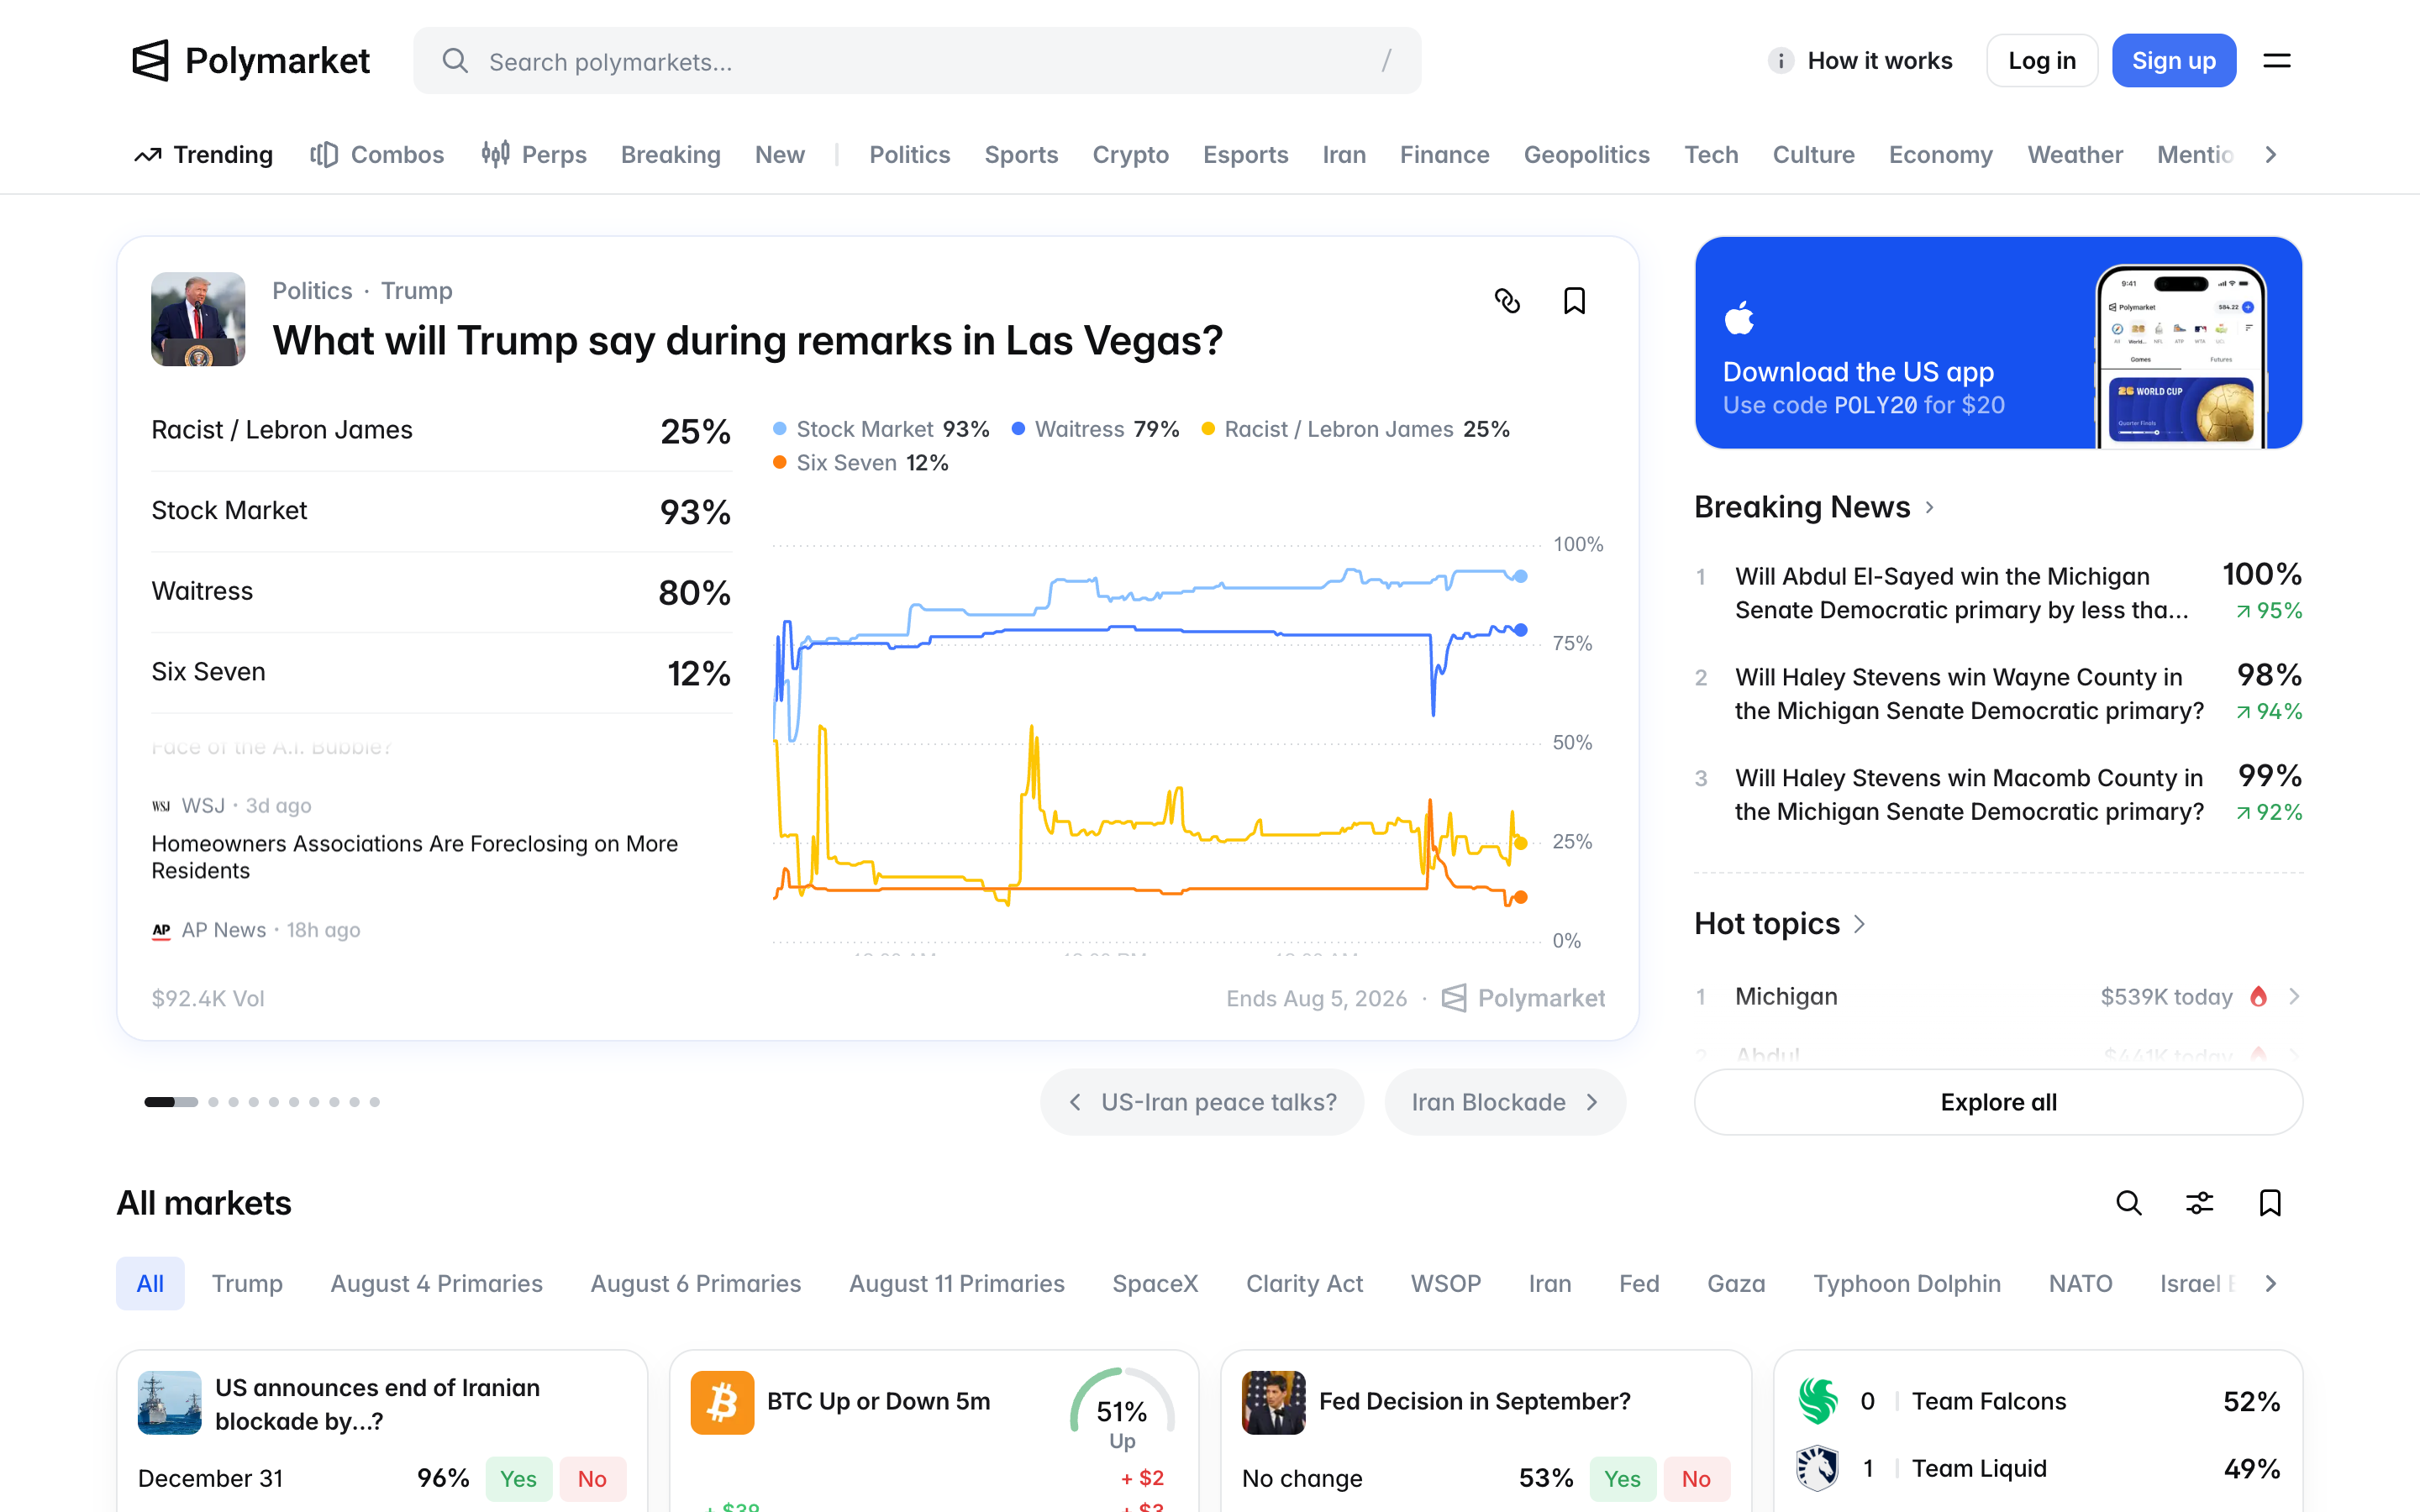The image size is (2420, 1512).
Task: Click Trump thumbnail on featured market
Action: (x=198, y=319)
